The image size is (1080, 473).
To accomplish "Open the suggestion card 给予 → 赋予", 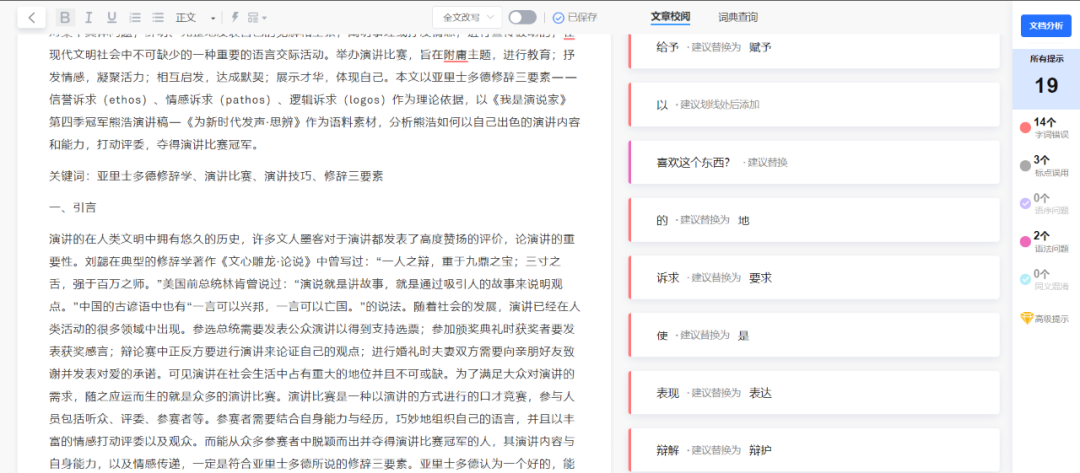I will 813,50.
